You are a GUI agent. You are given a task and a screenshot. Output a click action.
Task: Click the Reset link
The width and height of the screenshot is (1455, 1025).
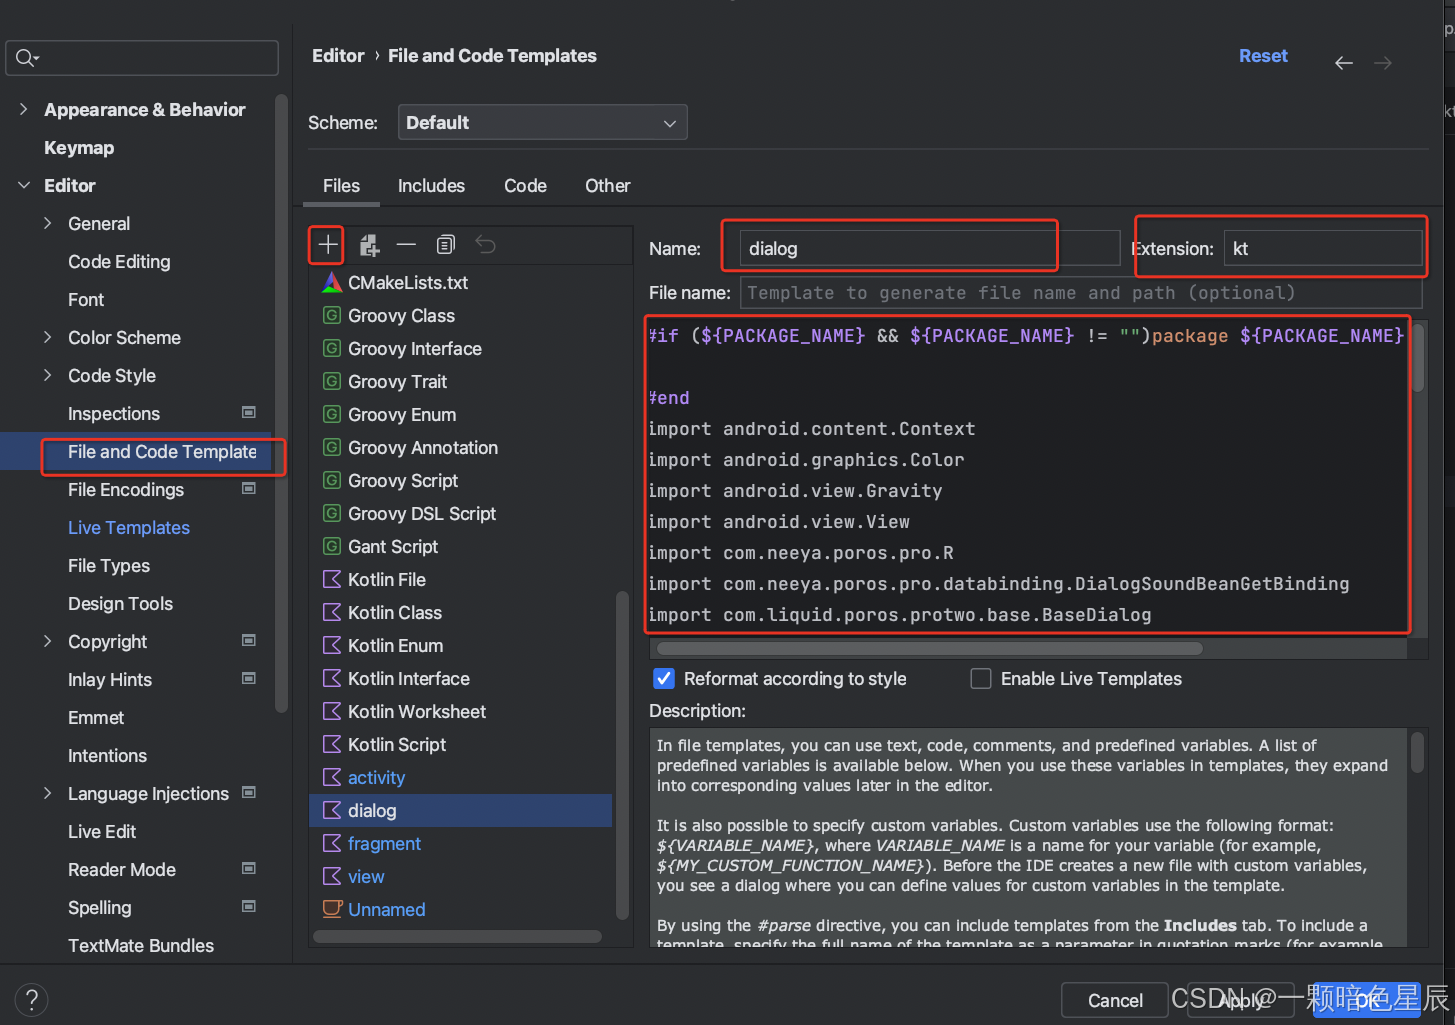[x=1263, y=56]
